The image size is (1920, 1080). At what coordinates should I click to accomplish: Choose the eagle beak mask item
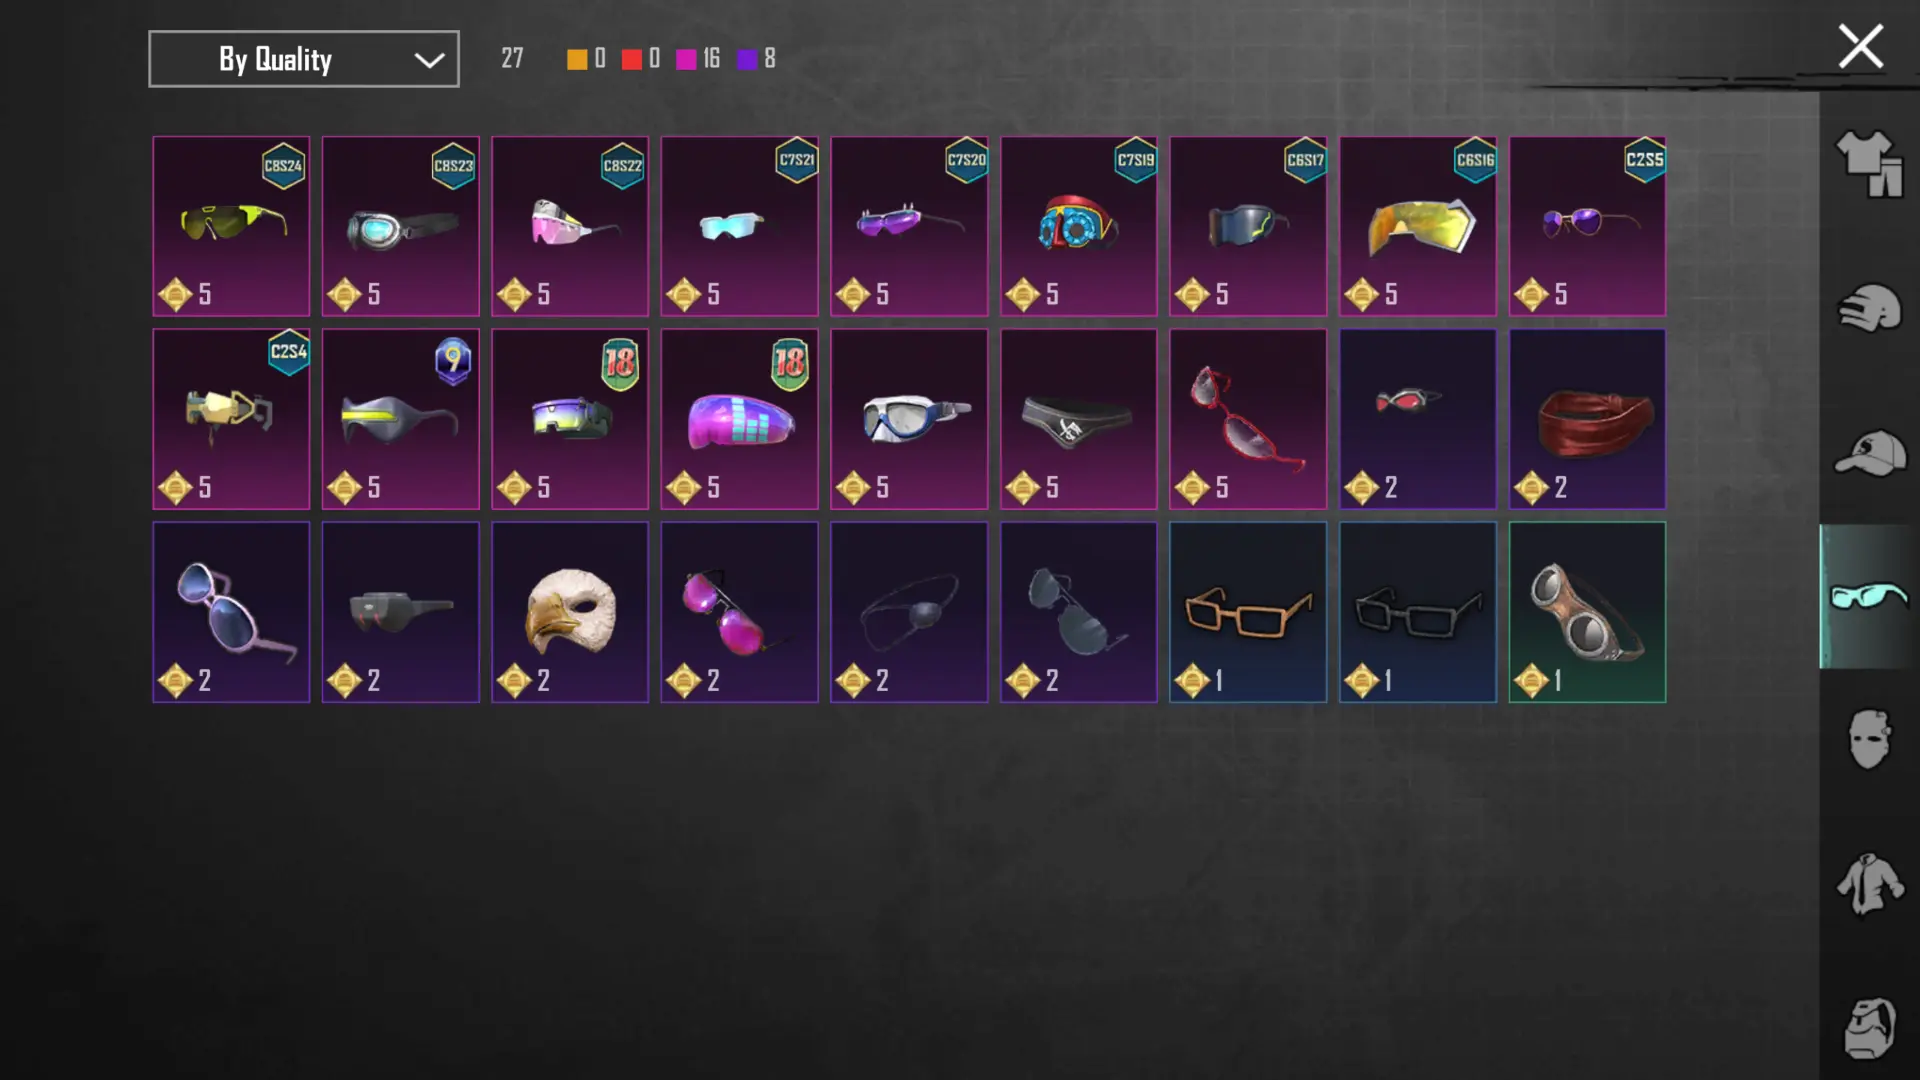pos(570,612)
